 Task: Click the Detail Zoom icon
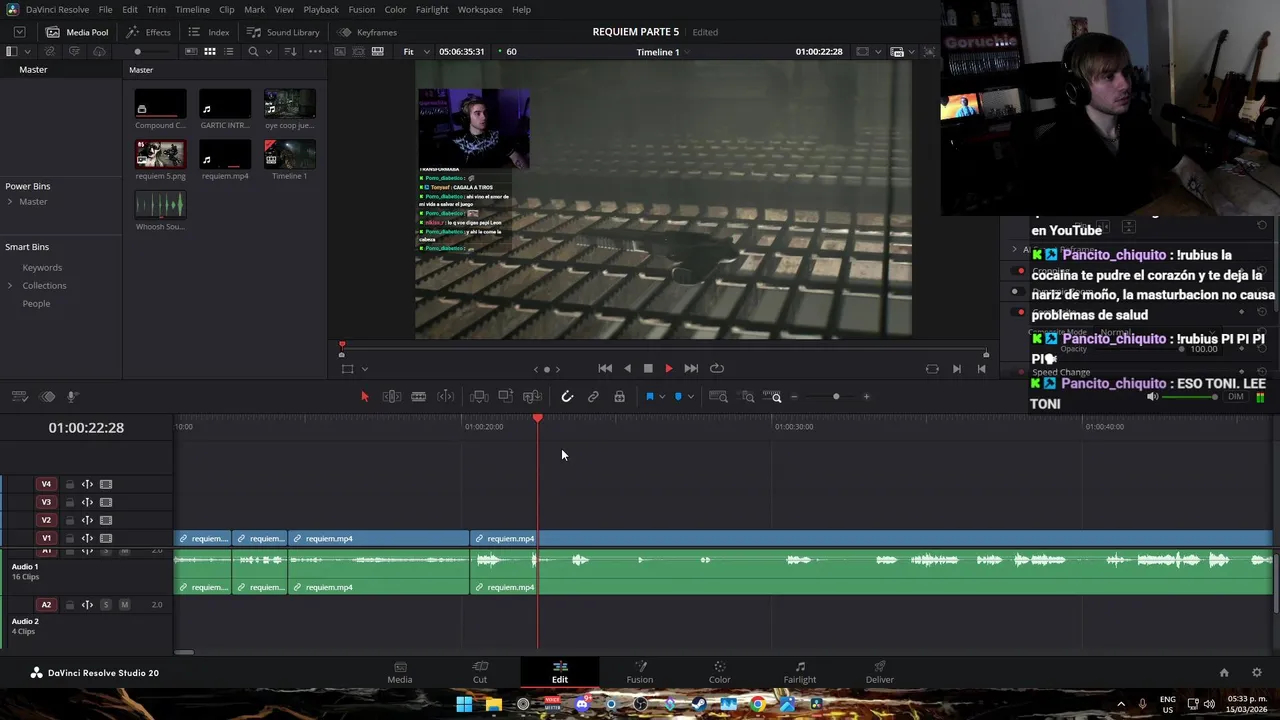pos(747,397)
